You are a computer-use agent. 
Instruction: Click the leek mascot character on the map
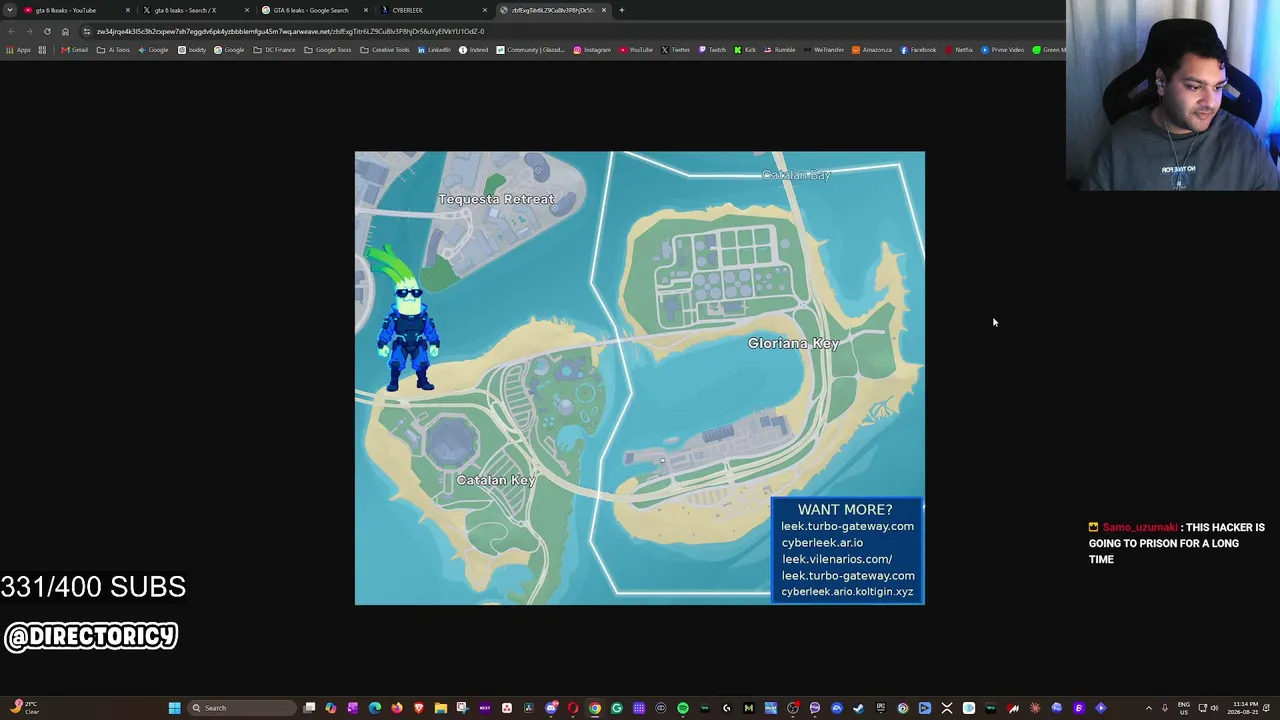pyautogui.click(x=405, y=320)
